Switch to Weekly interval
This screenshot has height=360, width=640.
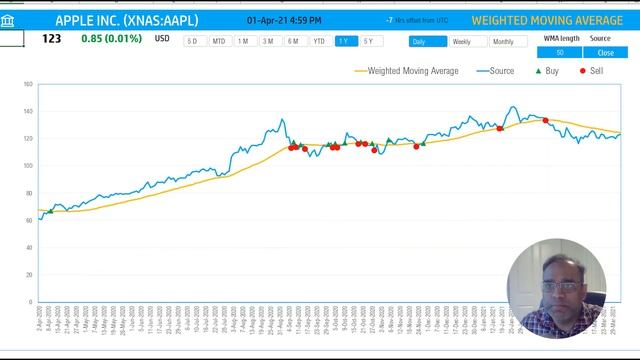(x=468, y=42)
